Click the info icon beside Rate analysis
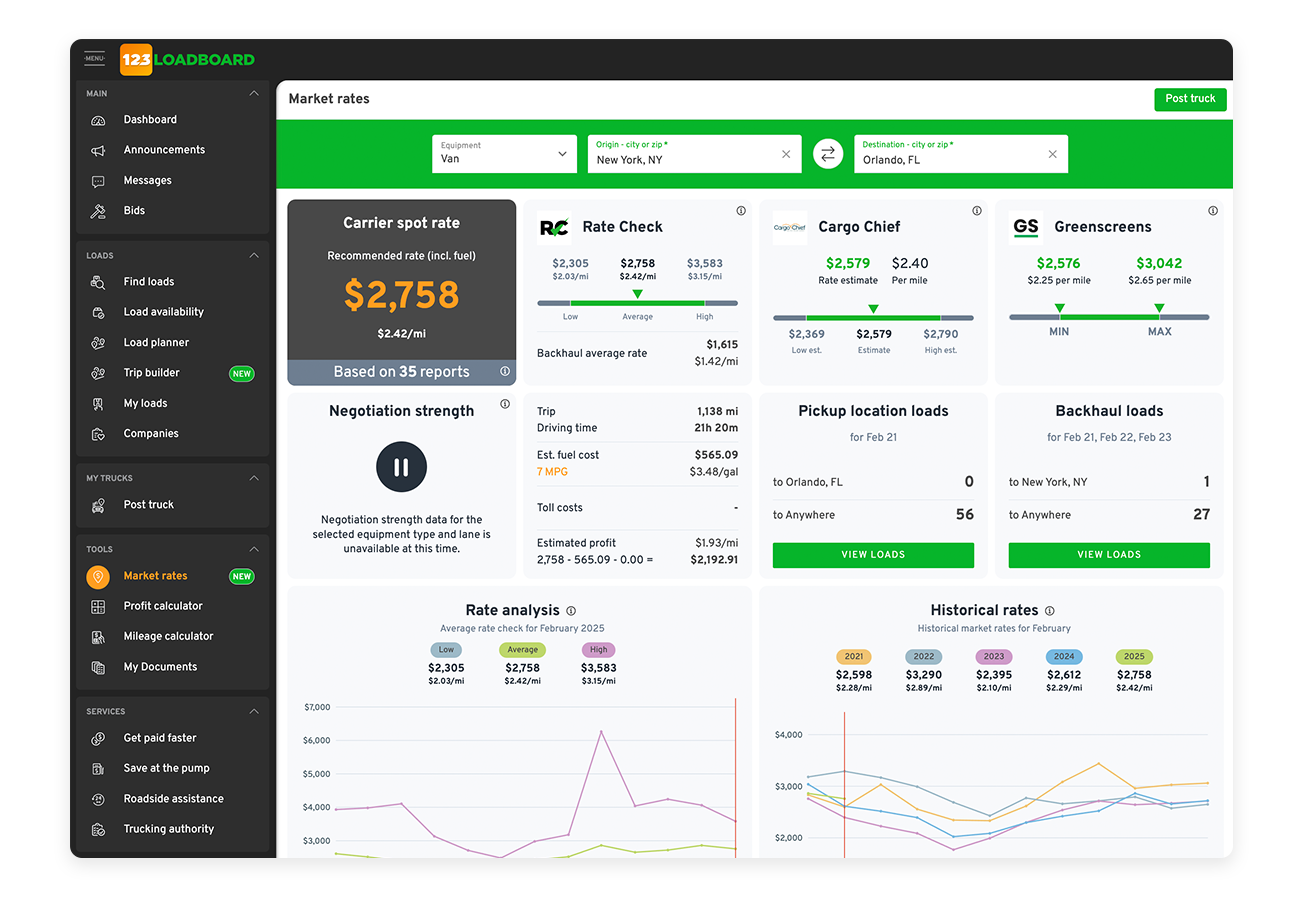This screenshot has height=900, width=1310. pos(571,610)
